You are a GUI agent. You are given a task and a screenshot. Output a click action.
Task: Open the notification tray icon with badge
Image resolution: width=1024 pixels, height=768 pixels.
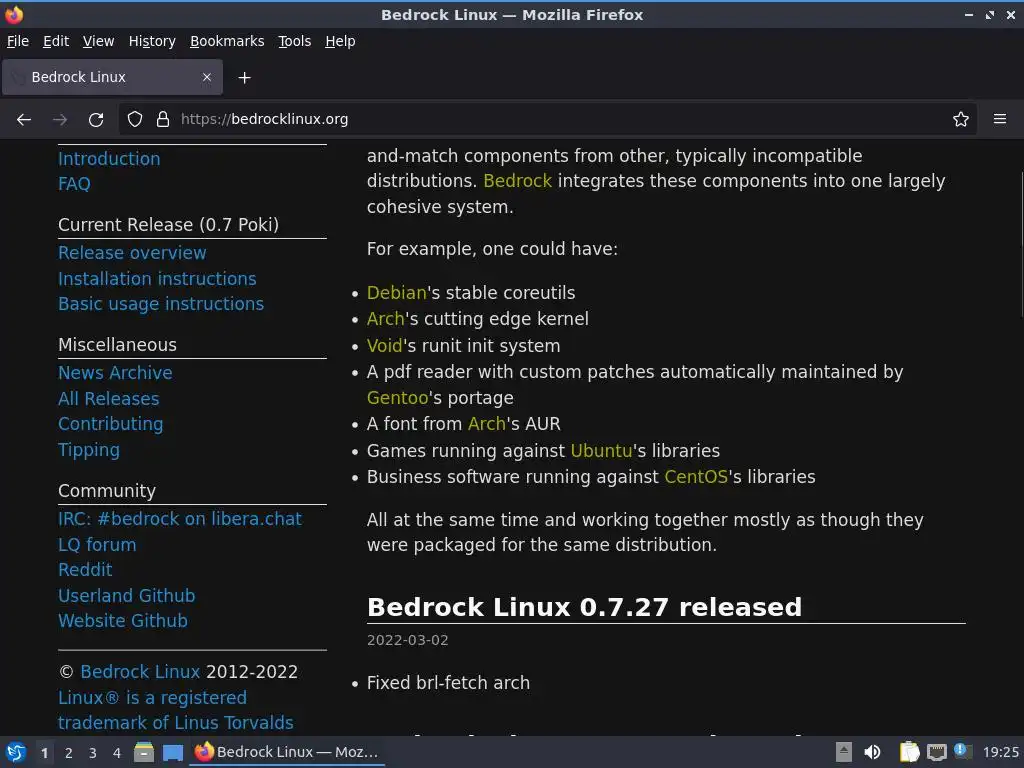click(962, 751)
